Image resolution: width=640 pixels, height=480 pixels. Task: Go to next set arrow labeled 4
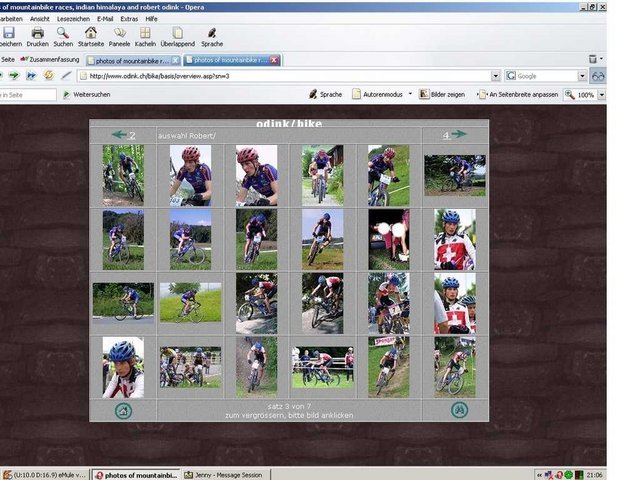coord(455,134)
